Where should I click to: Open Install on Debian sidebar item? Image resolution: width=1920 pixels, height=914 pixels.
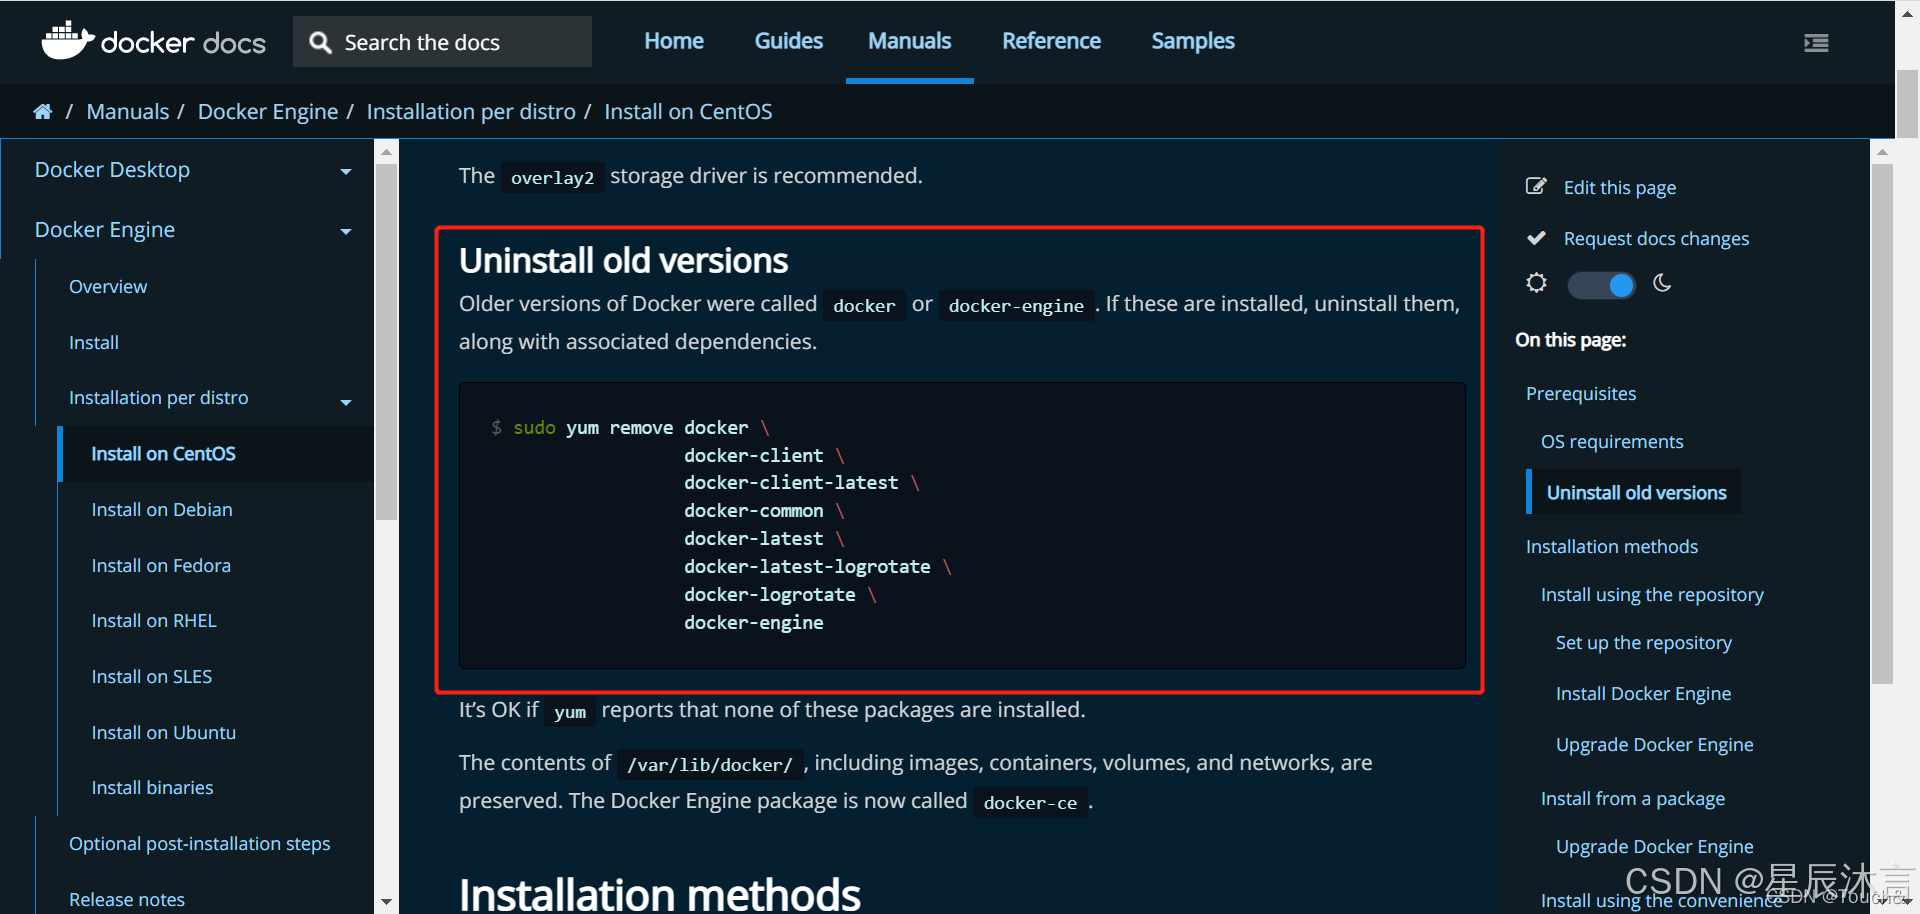click(x=162, y=510)
